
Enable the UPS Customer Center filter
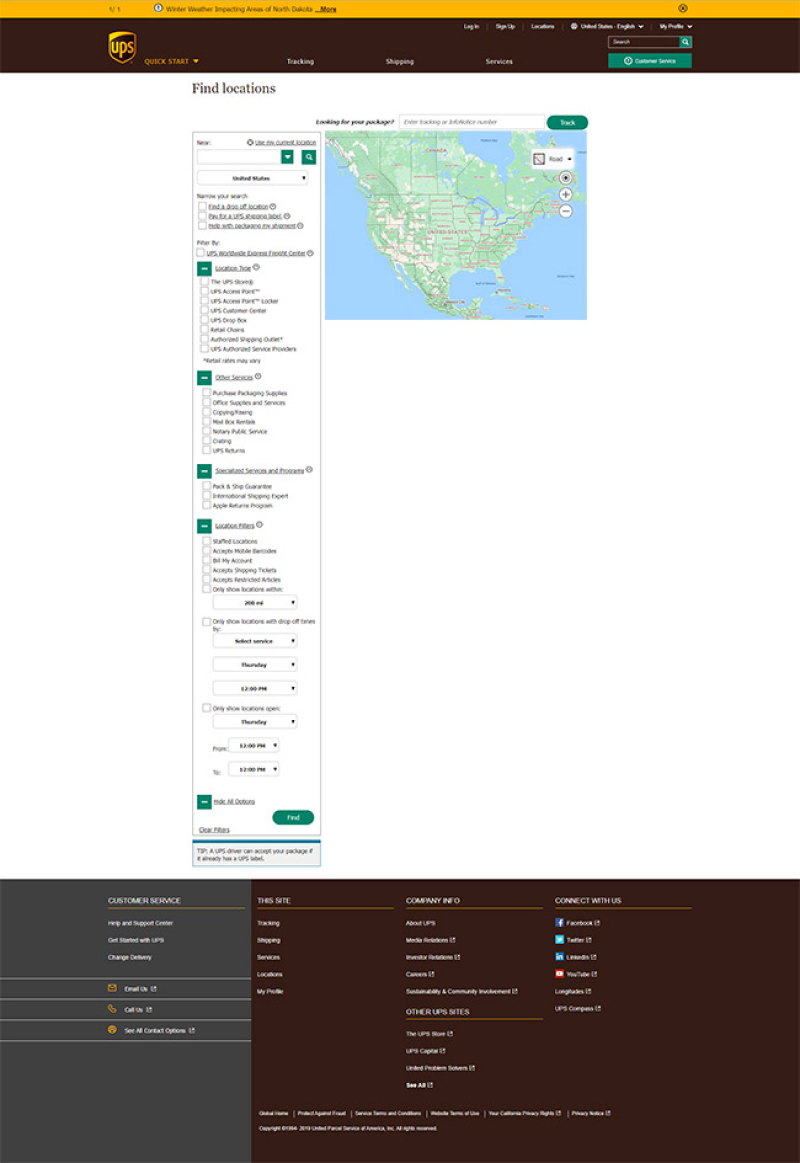(205, 311)
